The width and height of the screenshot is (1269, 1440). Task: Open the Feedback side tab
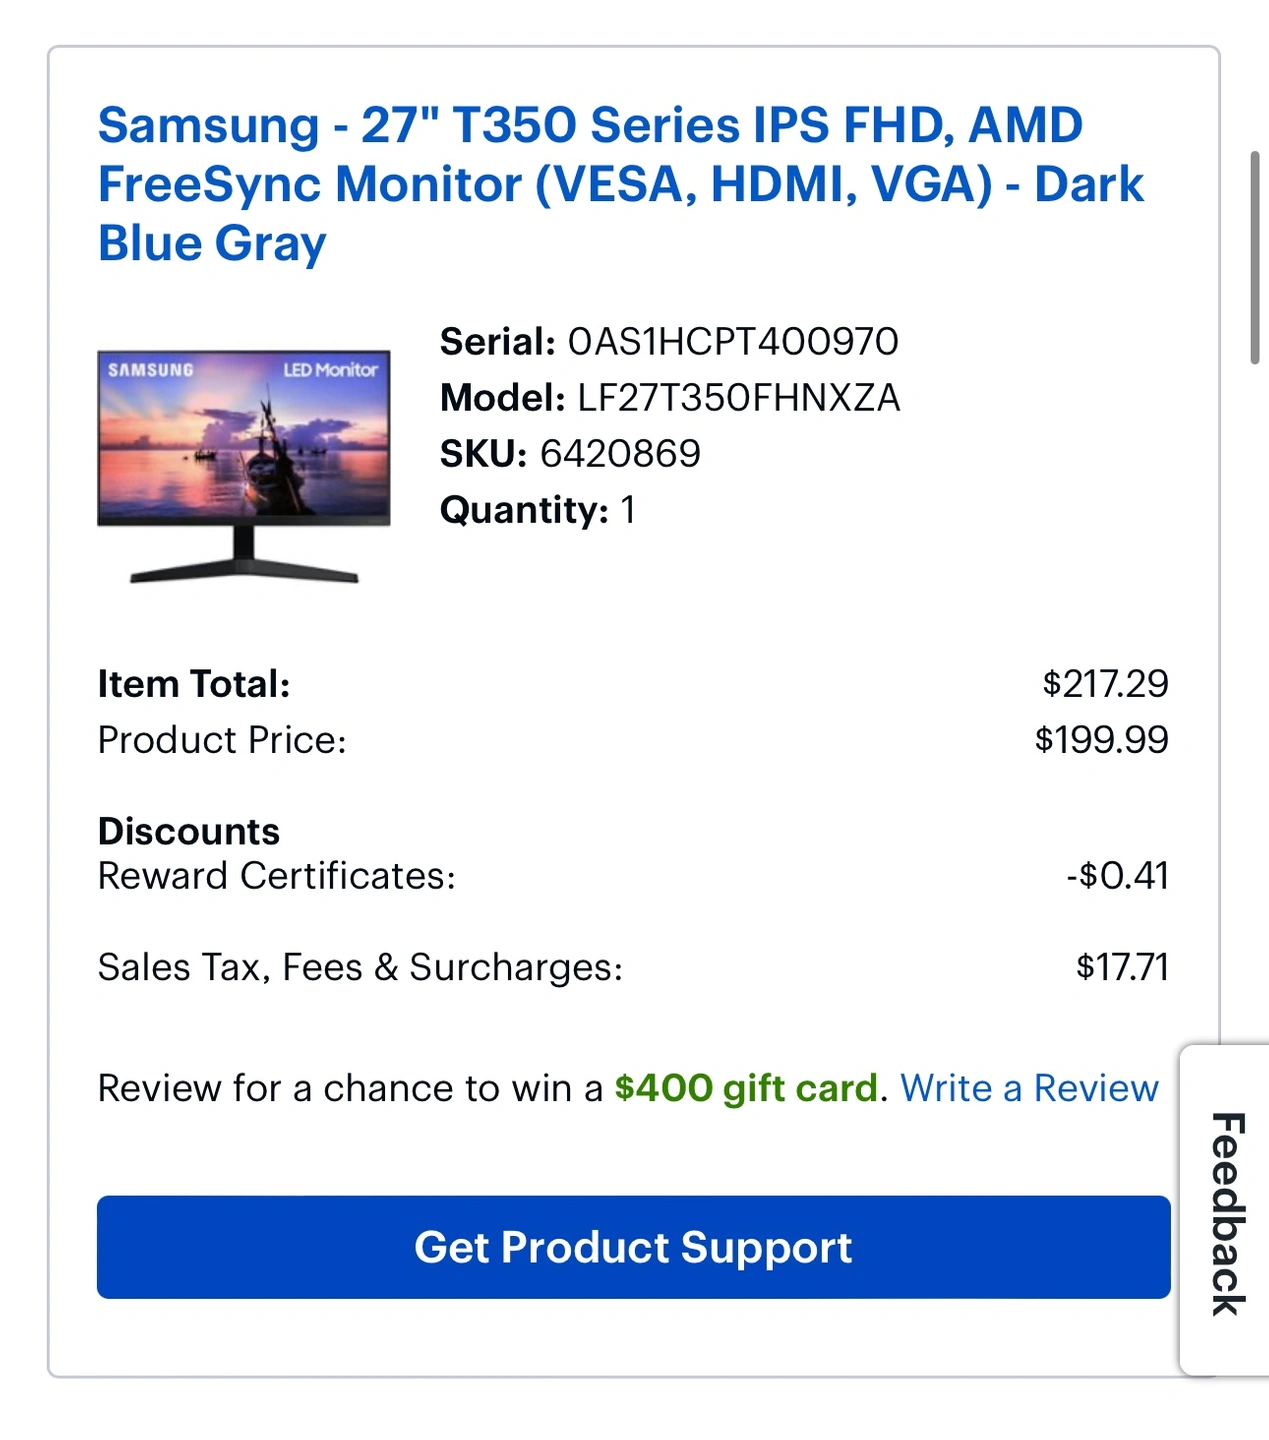(x=1227, y=1212)
